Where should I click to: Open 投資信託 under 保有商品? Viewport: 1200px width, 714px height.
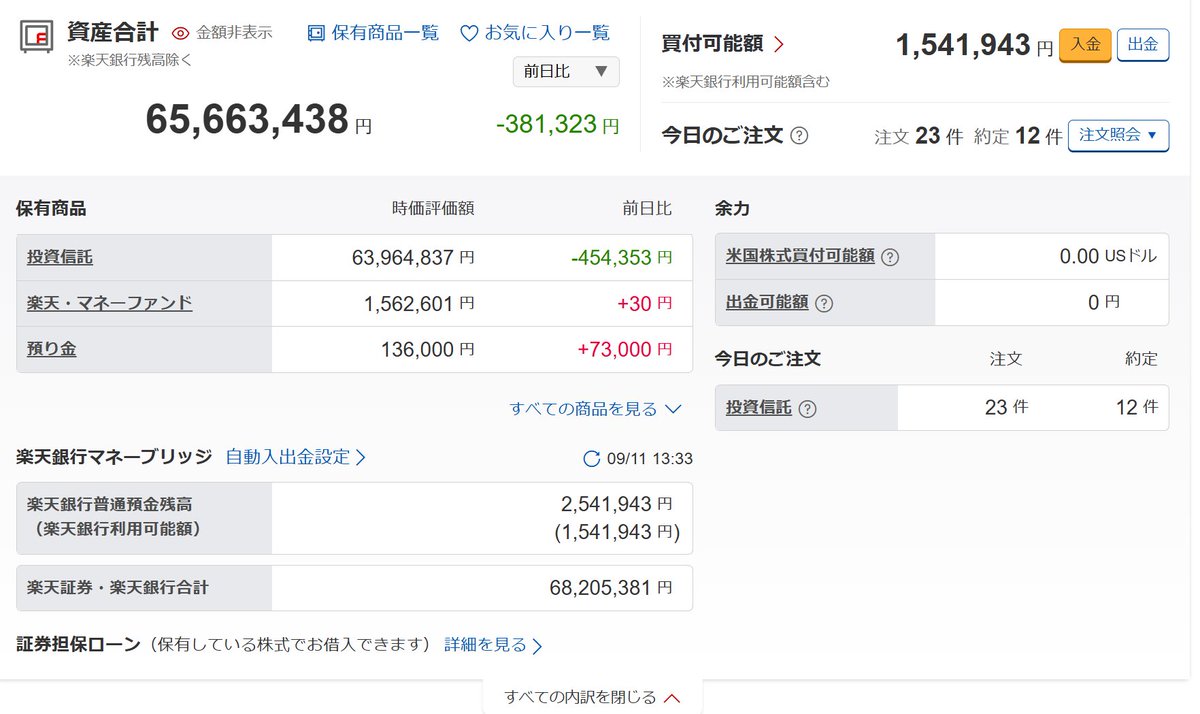pos(60,257)
